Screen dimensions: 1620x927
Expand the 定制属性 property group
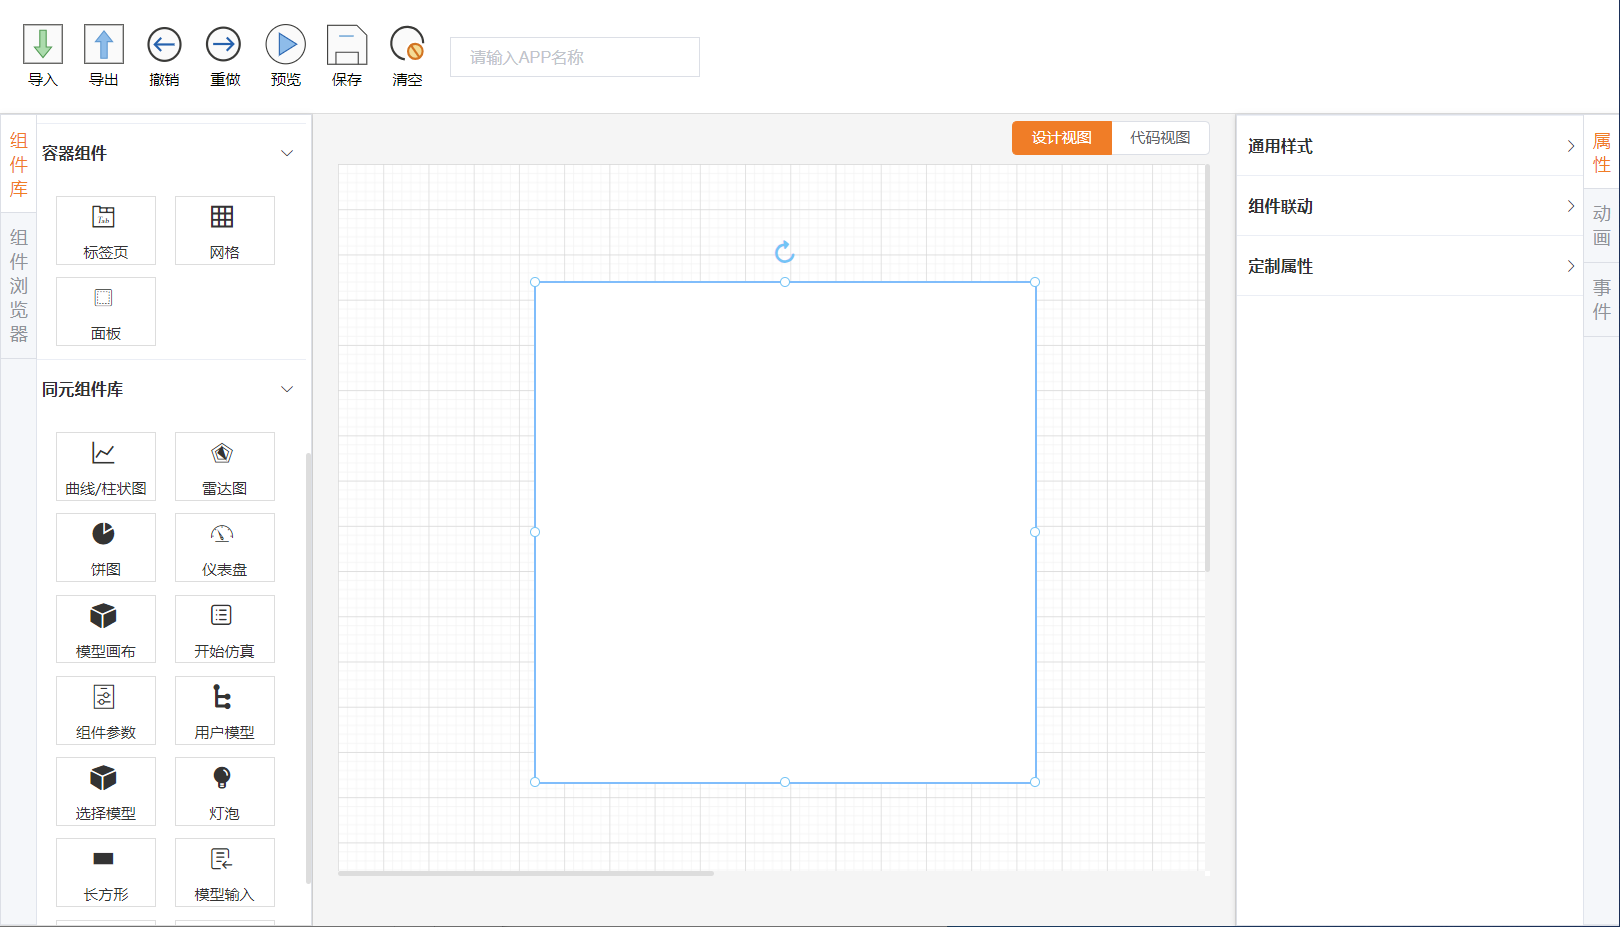coord(1410,266)
